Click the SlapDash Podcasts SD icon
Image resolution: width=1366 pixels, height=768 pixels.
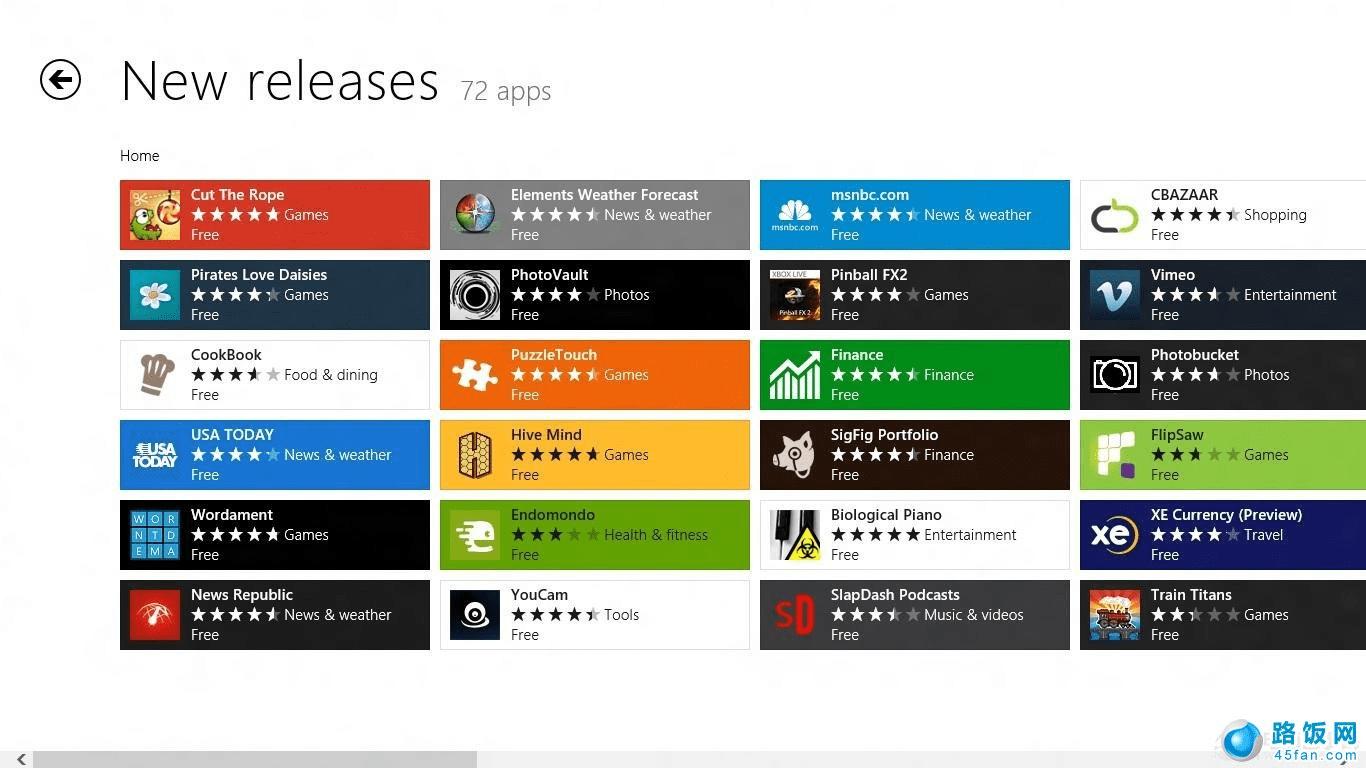794,614
